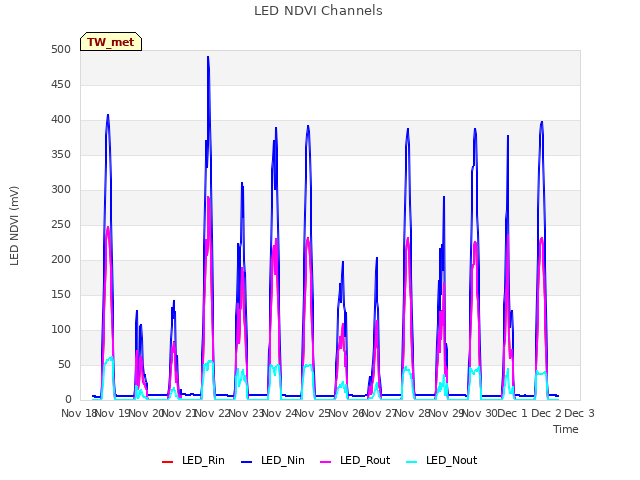The width and height of the screenshot is (640, 480).
Task: Click the y-axis tick label 300
Action: (x=61, y=190)
